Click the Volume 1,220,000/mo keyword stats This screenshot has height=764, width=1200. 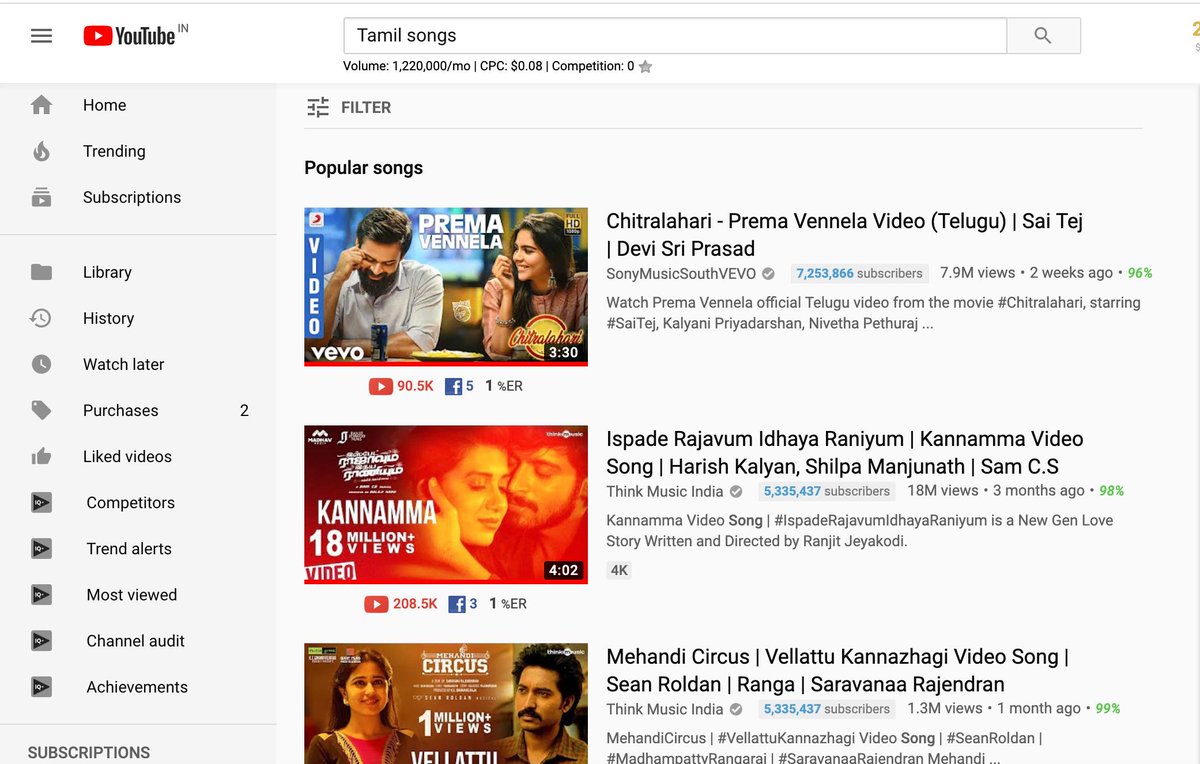click(x=488, y=67)
